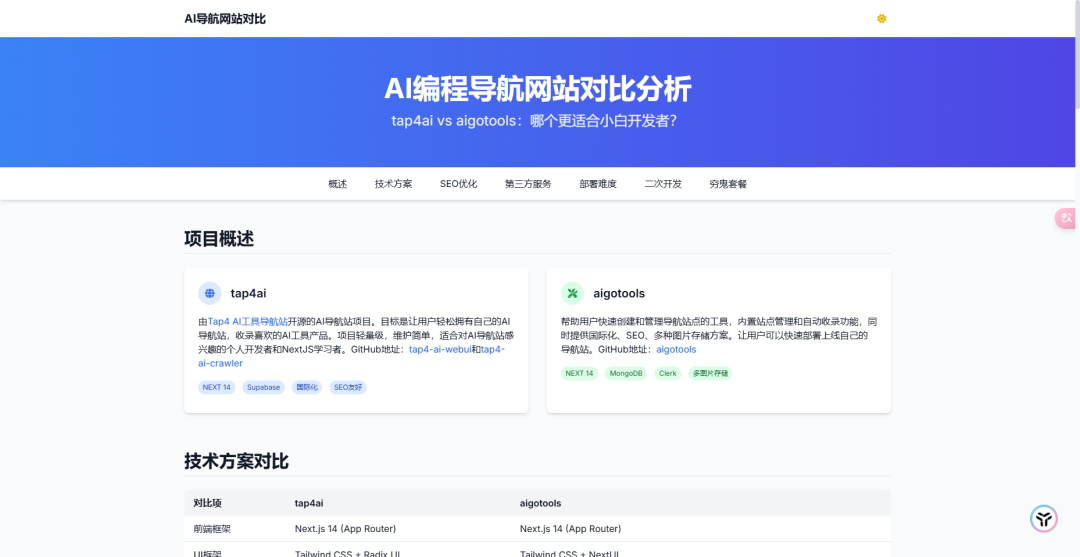Open the round assistant icon at bottom right
The image size is (1080, 557).
click(1043, 518)
